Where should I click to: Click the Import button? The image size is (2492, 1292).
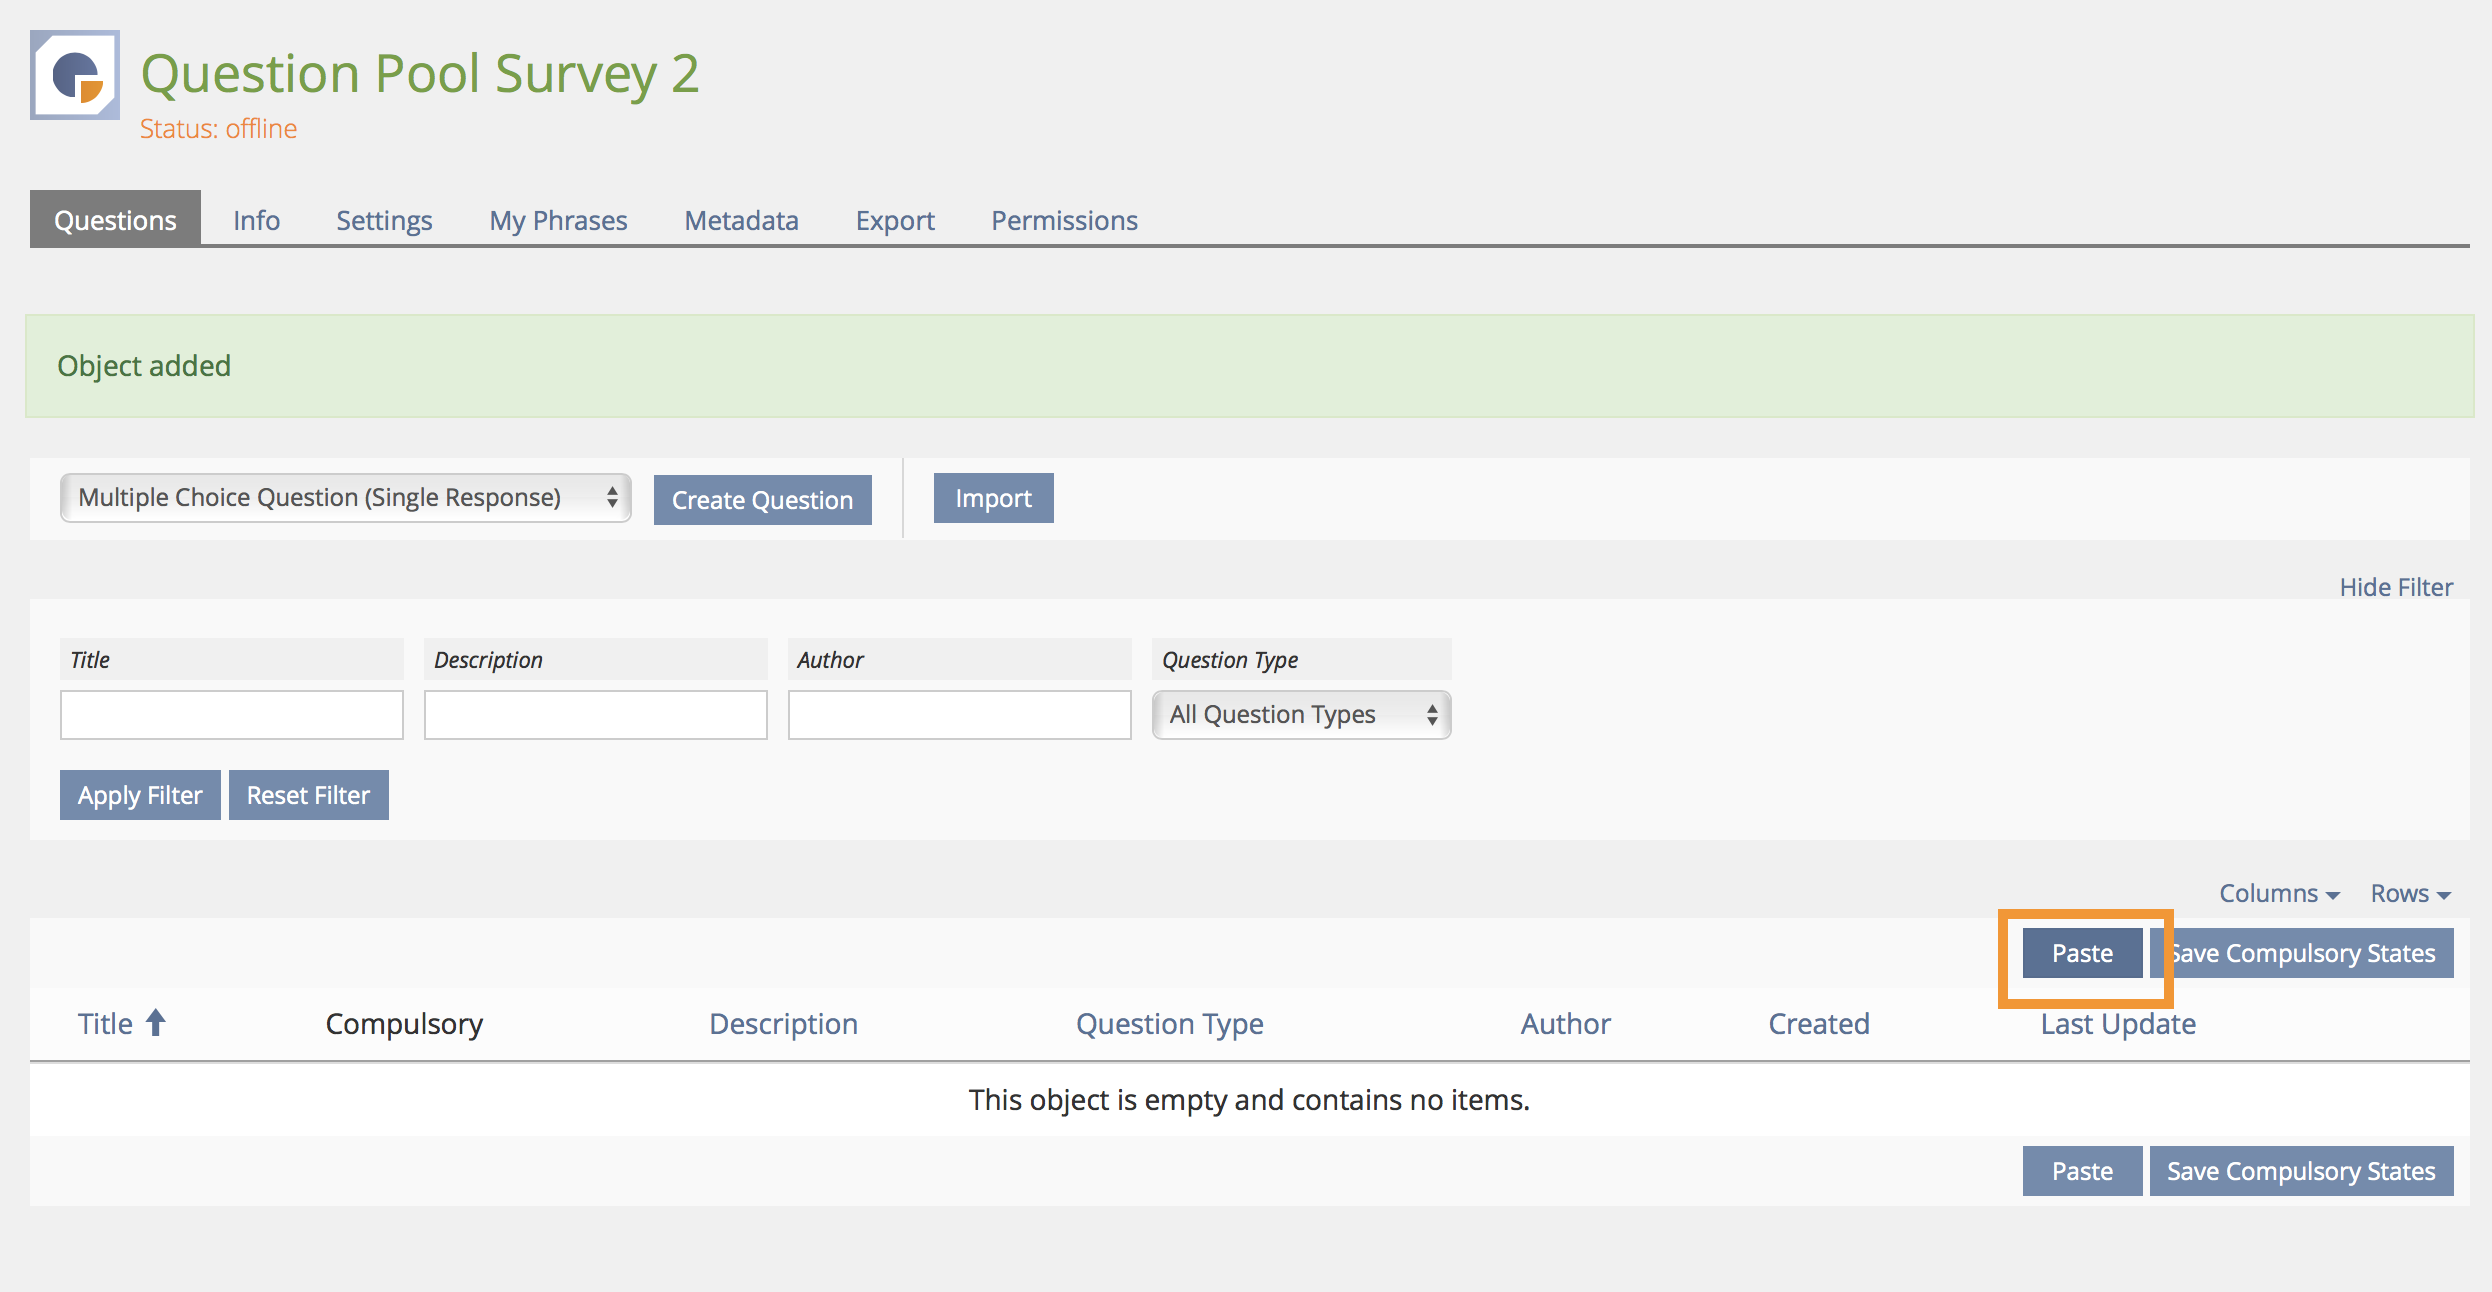tap(993, 498)
